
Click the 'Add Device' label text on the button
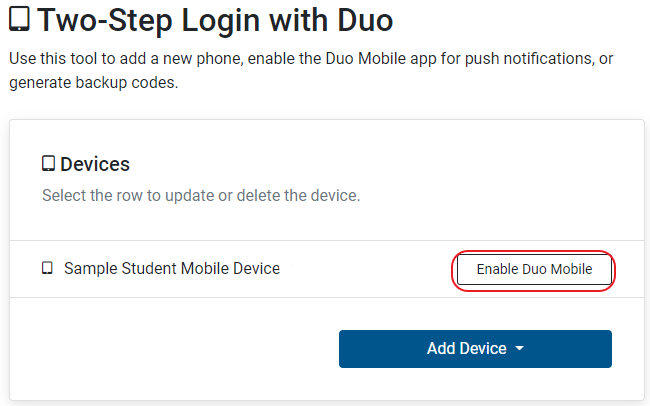(466, 348)
